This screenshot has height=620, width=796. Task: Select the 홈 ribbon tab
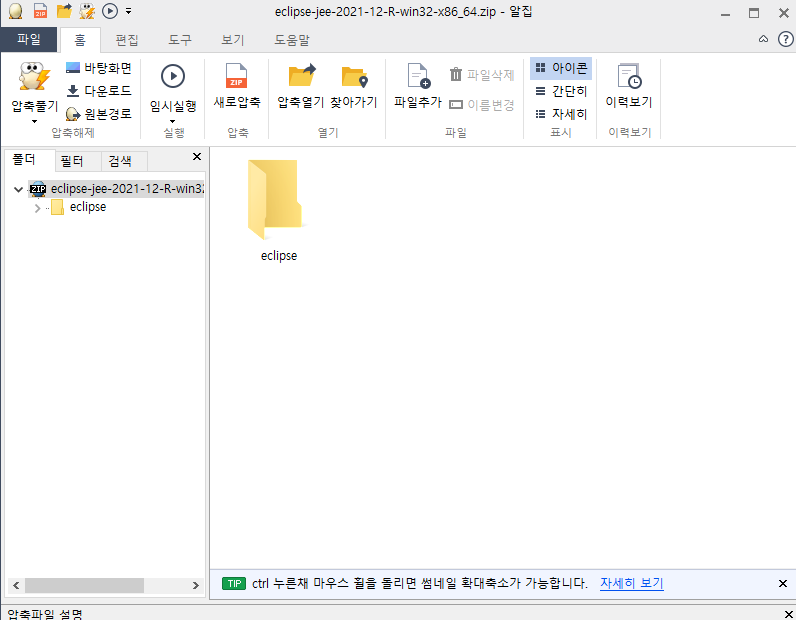pos(80,40)
